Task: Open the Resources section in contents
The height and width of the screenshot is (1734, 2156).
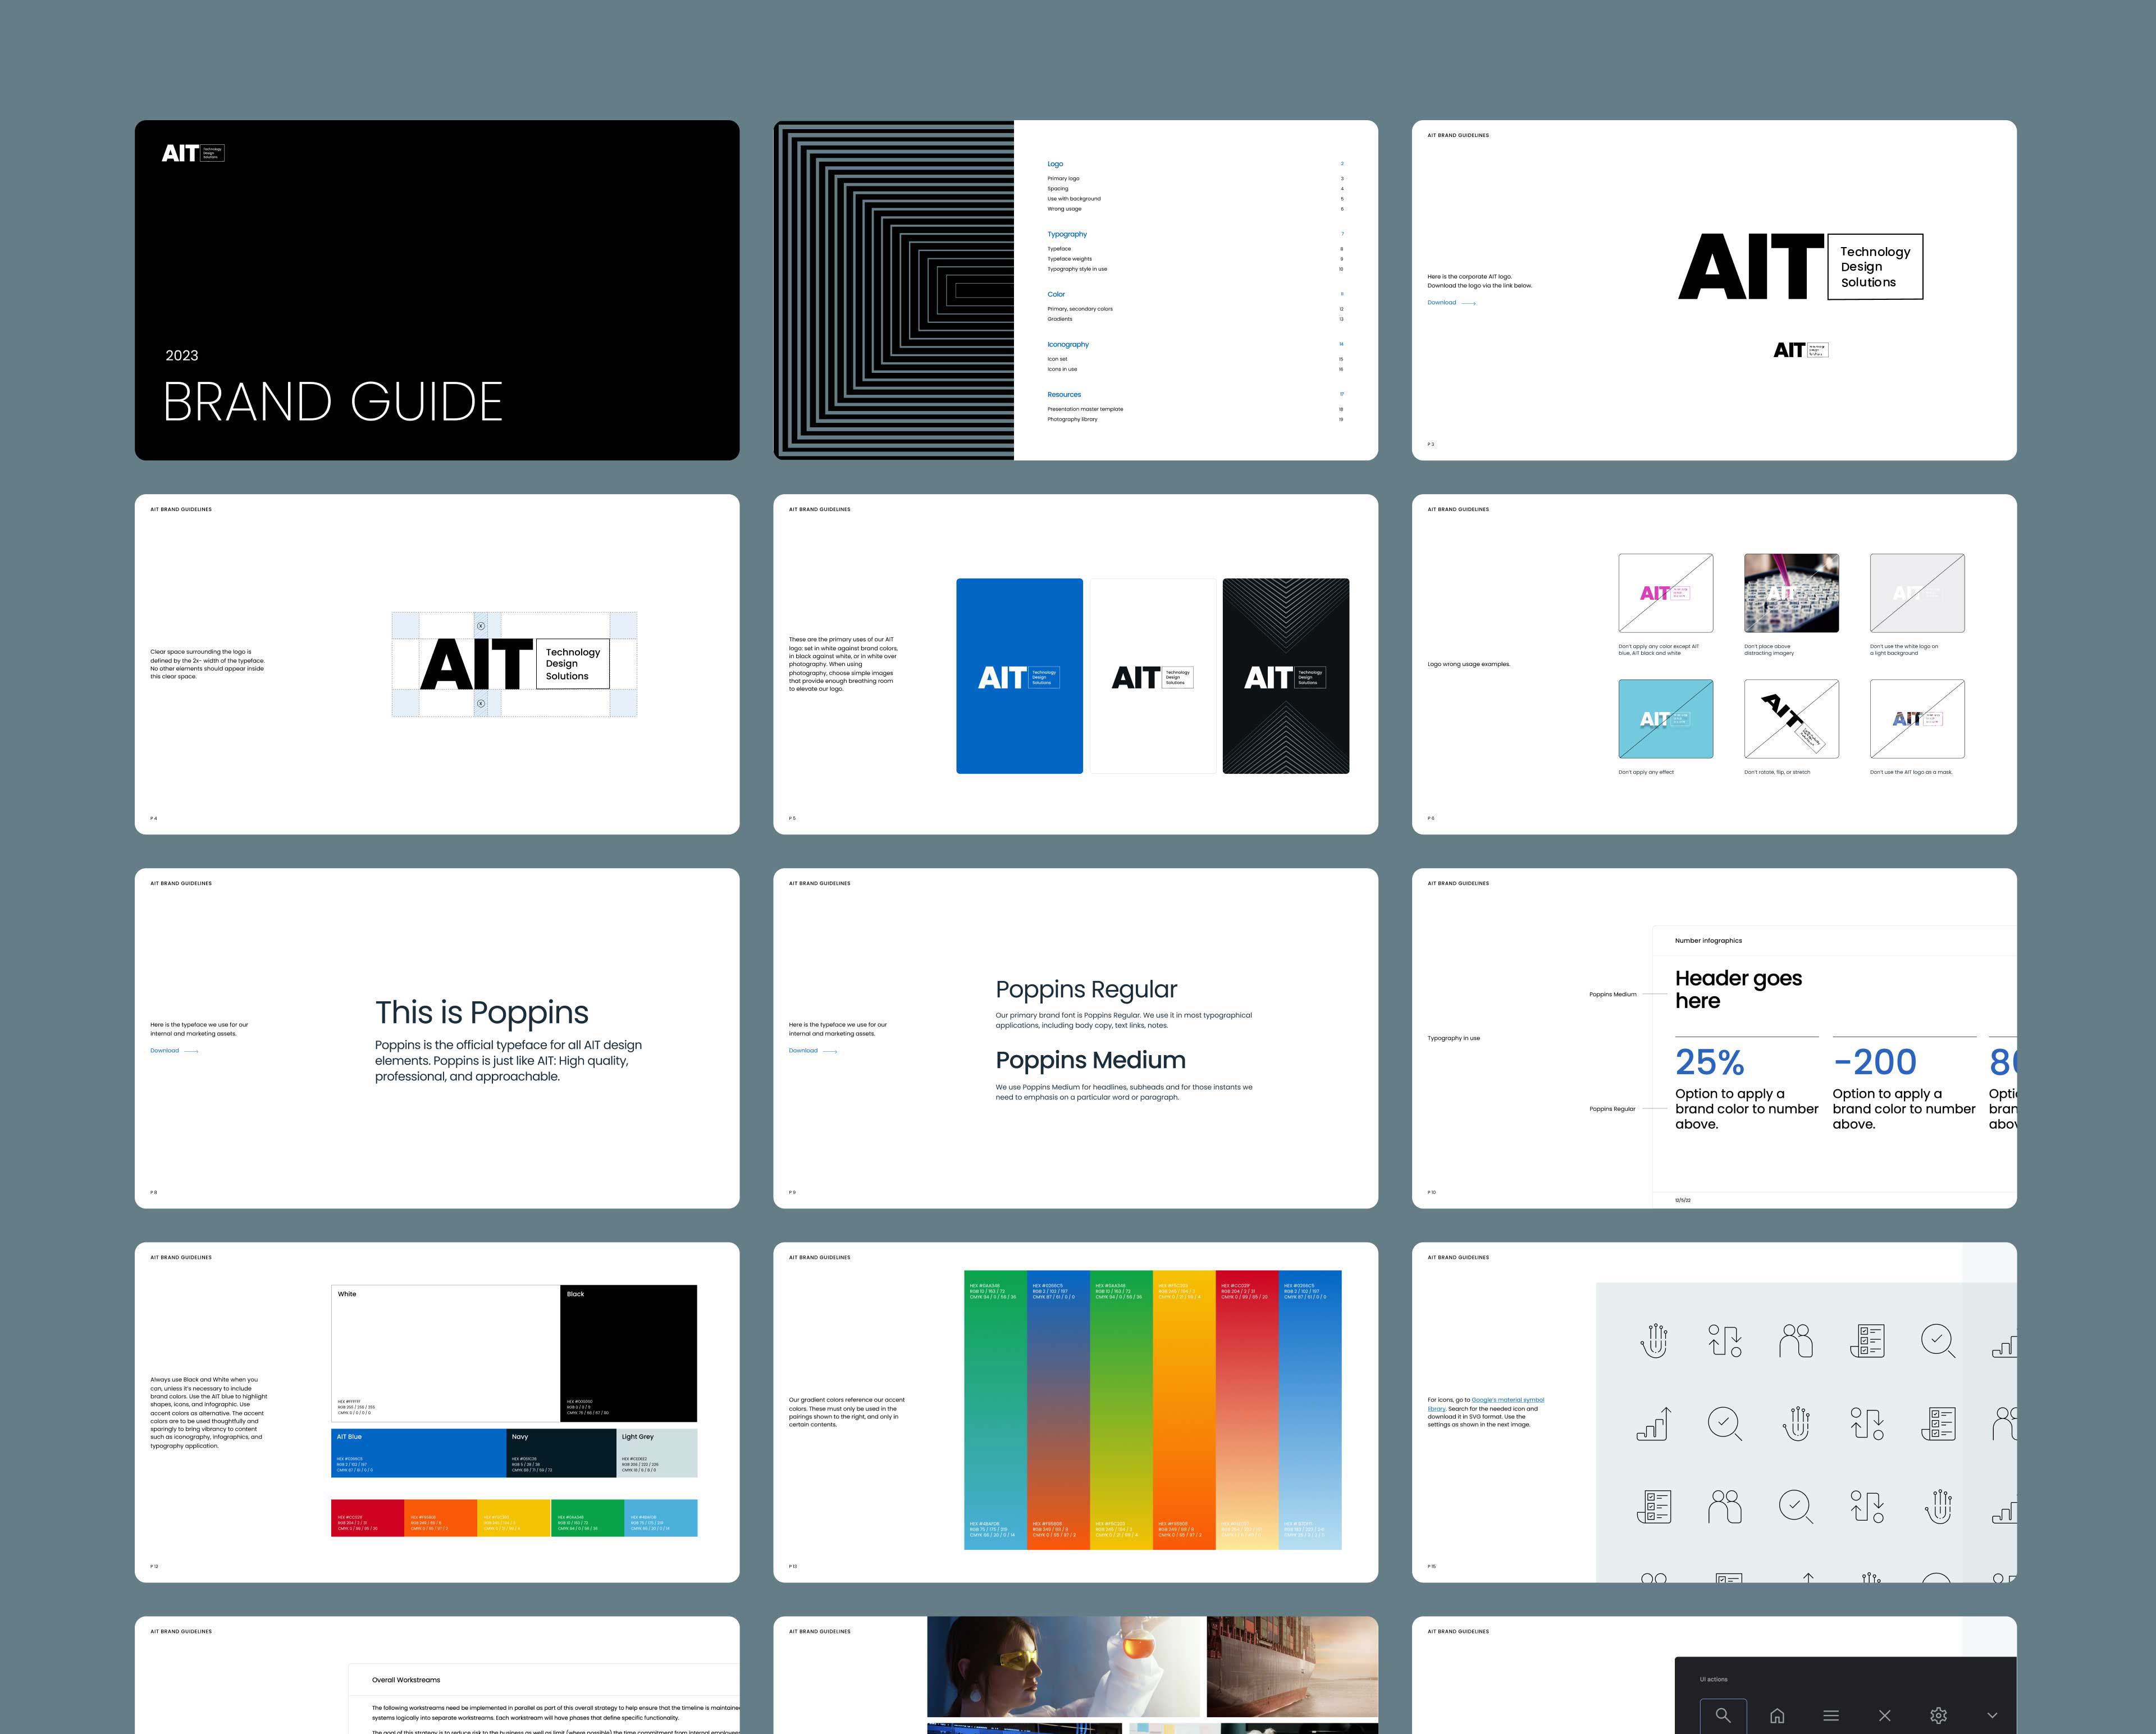Action: point(1064,394)
